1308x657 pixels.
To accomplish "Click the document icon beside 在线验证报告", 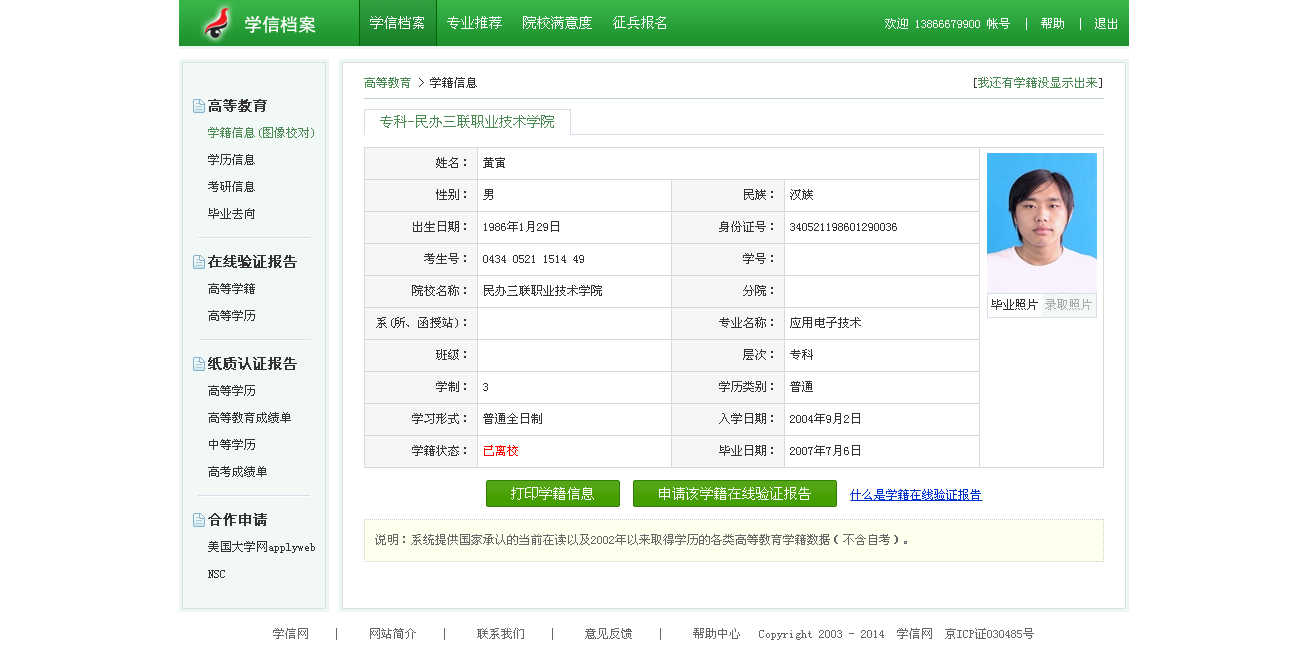I will (x=199, y=262).
